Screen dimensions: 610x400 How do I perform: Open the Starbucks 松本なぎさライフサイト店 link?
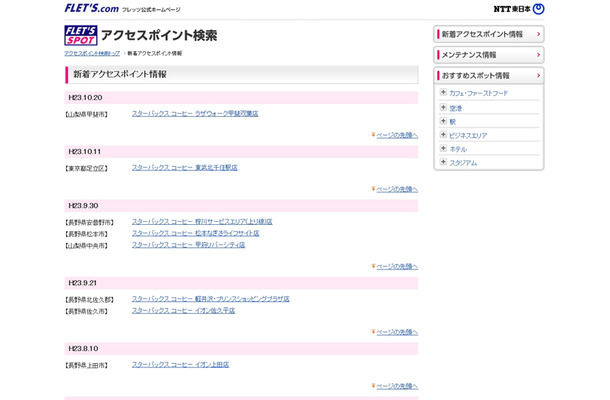tap(195, 233)
